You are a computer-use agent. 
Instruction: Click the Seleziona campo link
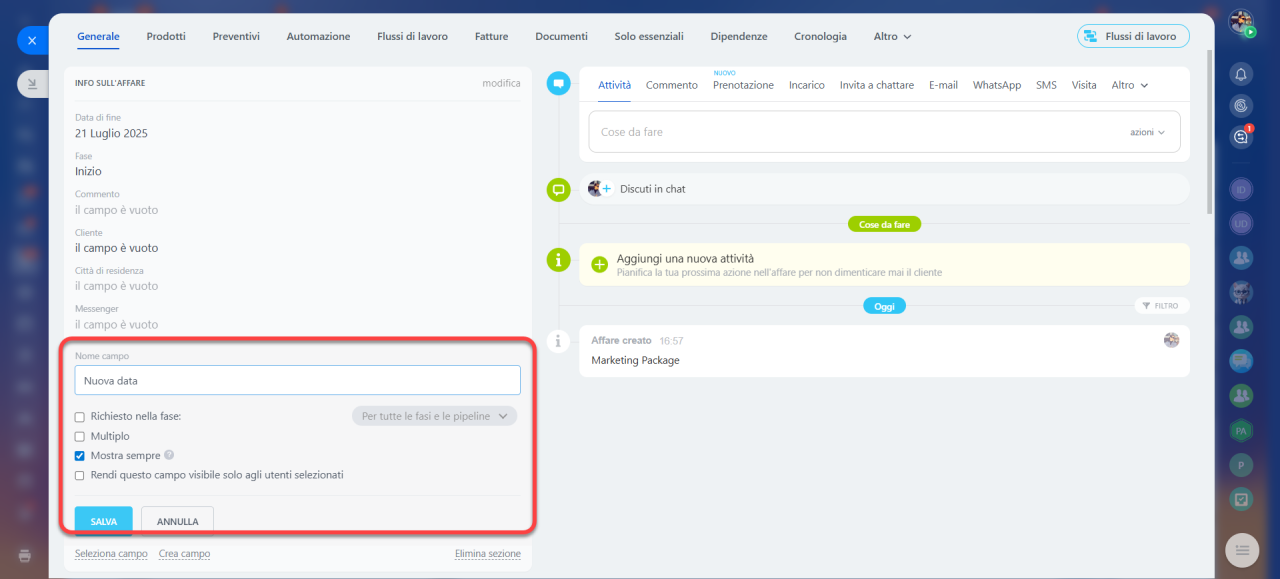tap(111, 554)
